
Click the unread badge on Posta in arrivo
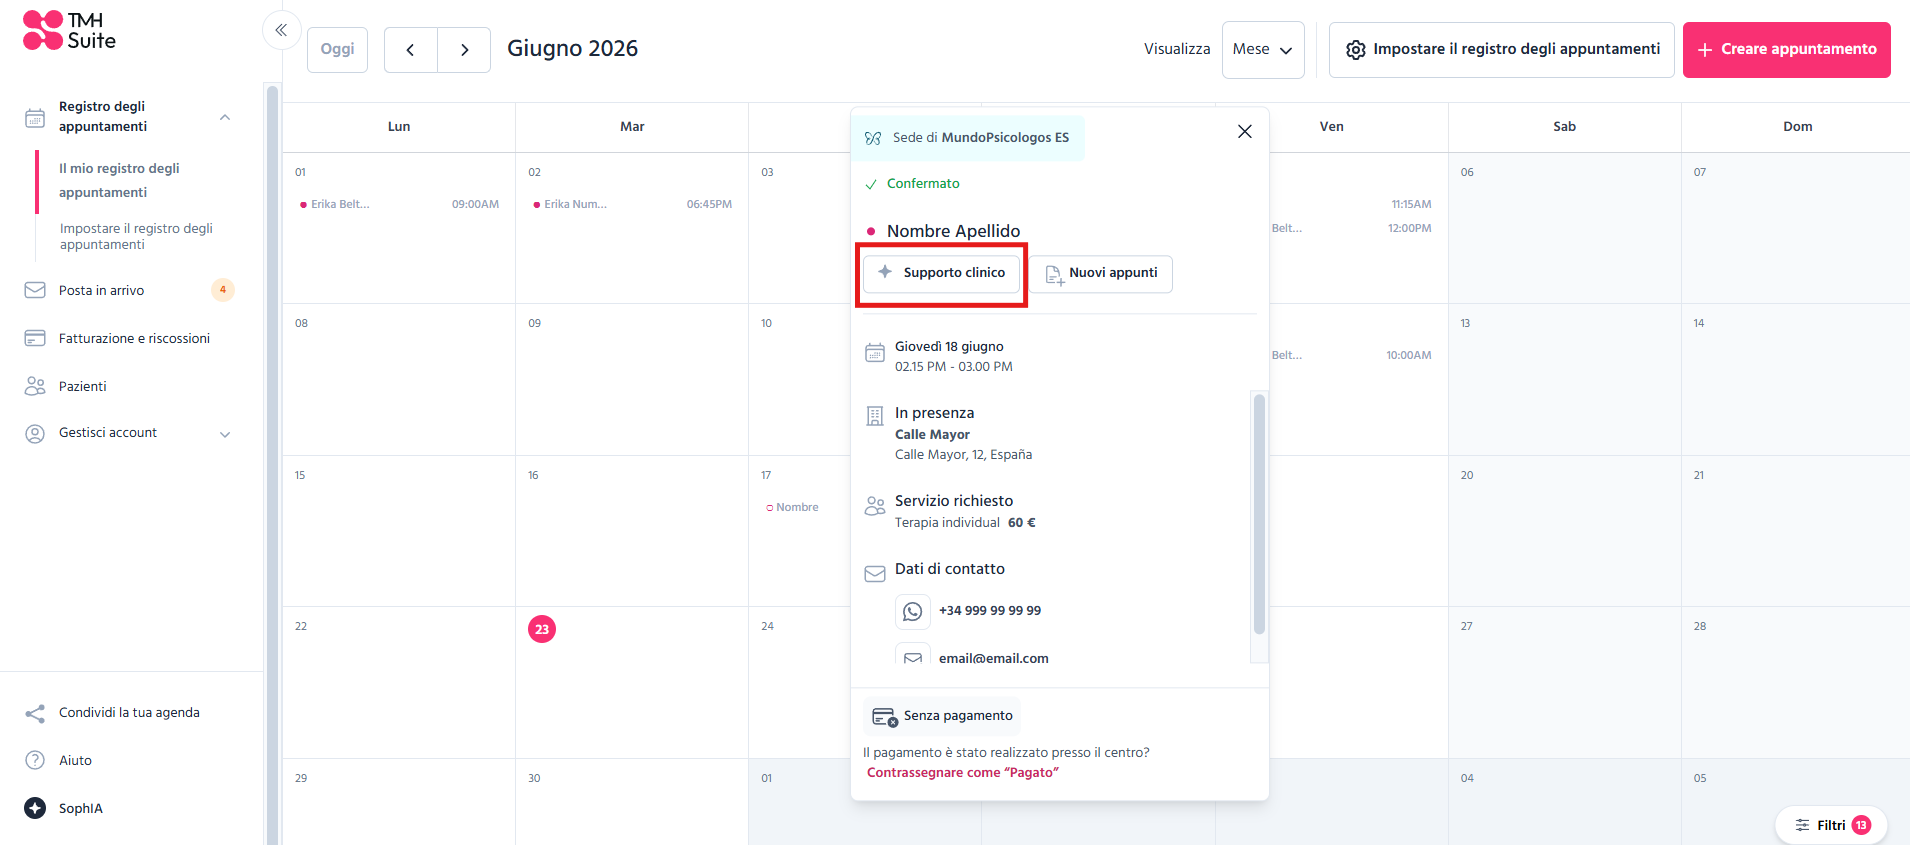[x=223, y=290]
